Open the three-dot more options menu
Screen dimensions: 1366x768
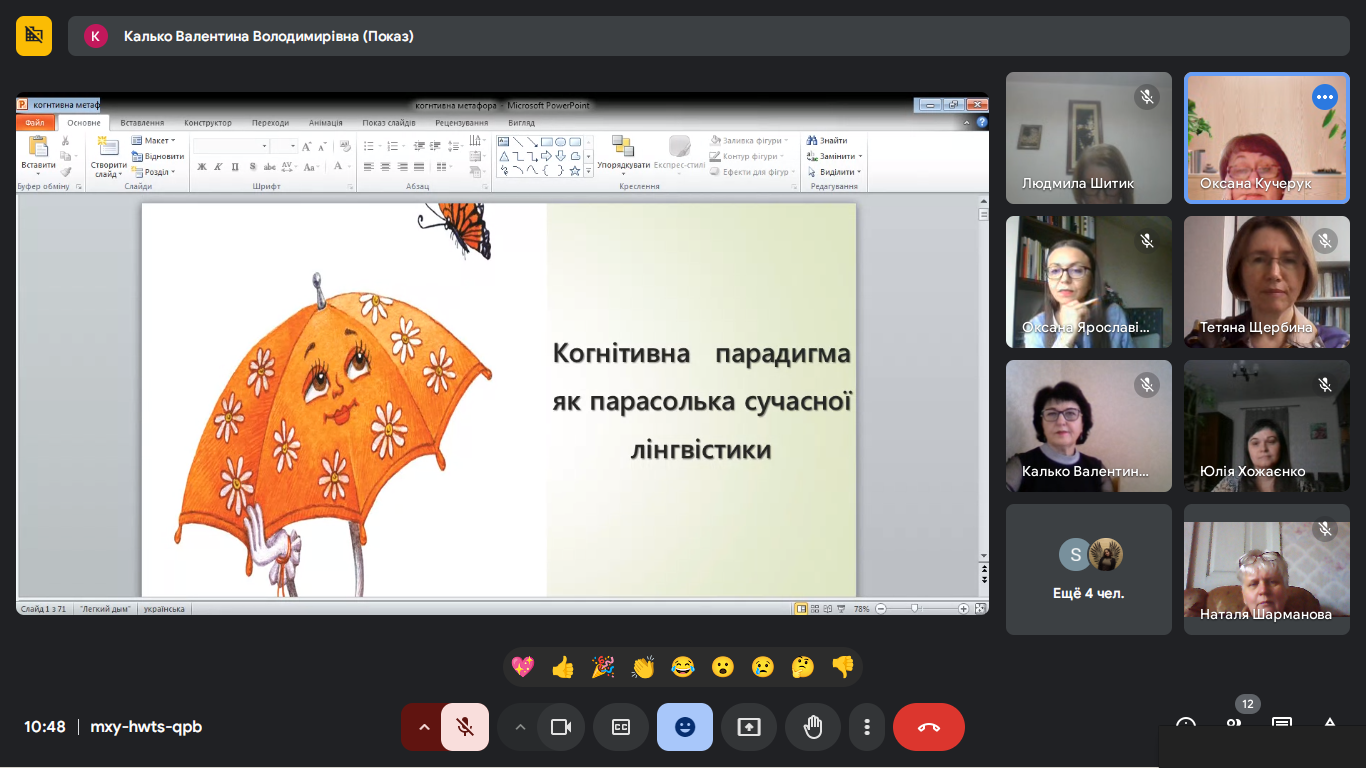coord(867,727)
